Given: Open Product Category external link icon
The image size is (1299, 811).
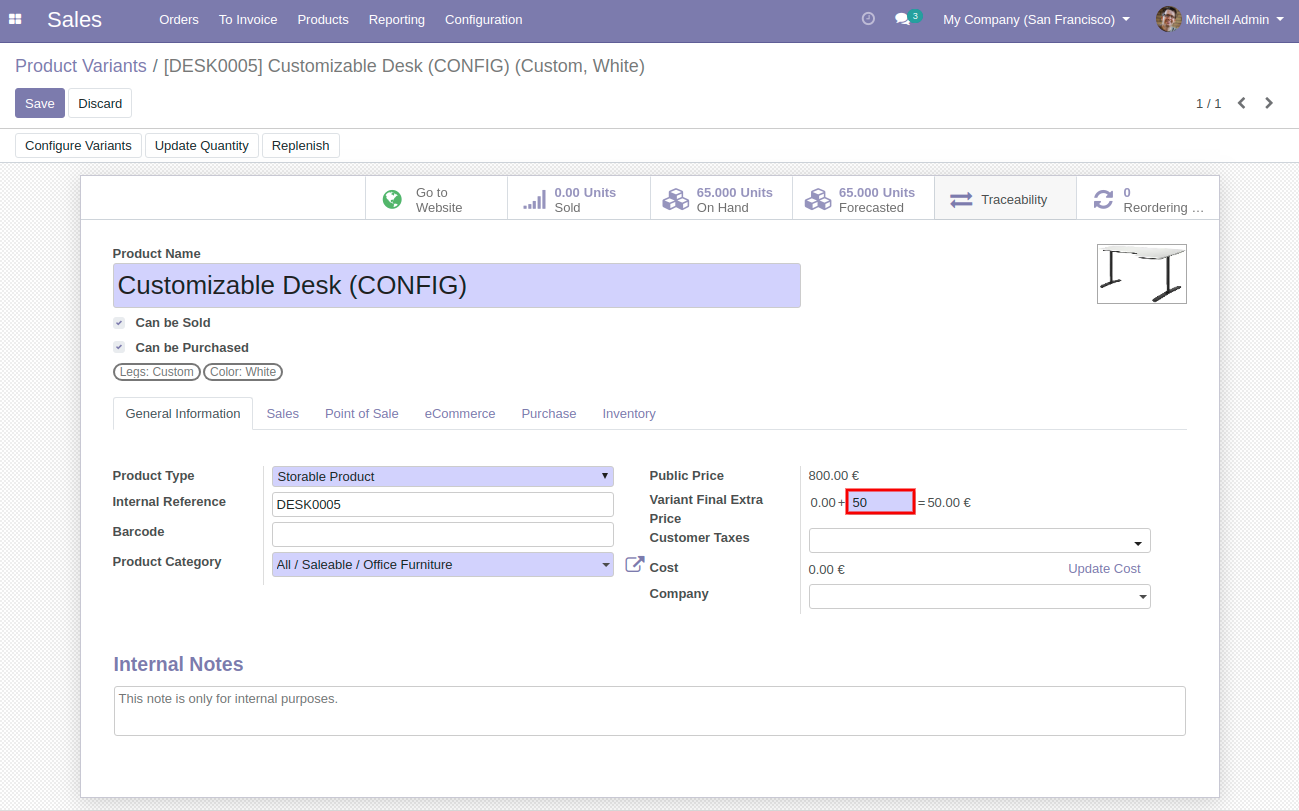Looking at the screenshot, I should (x=634, y=565).
